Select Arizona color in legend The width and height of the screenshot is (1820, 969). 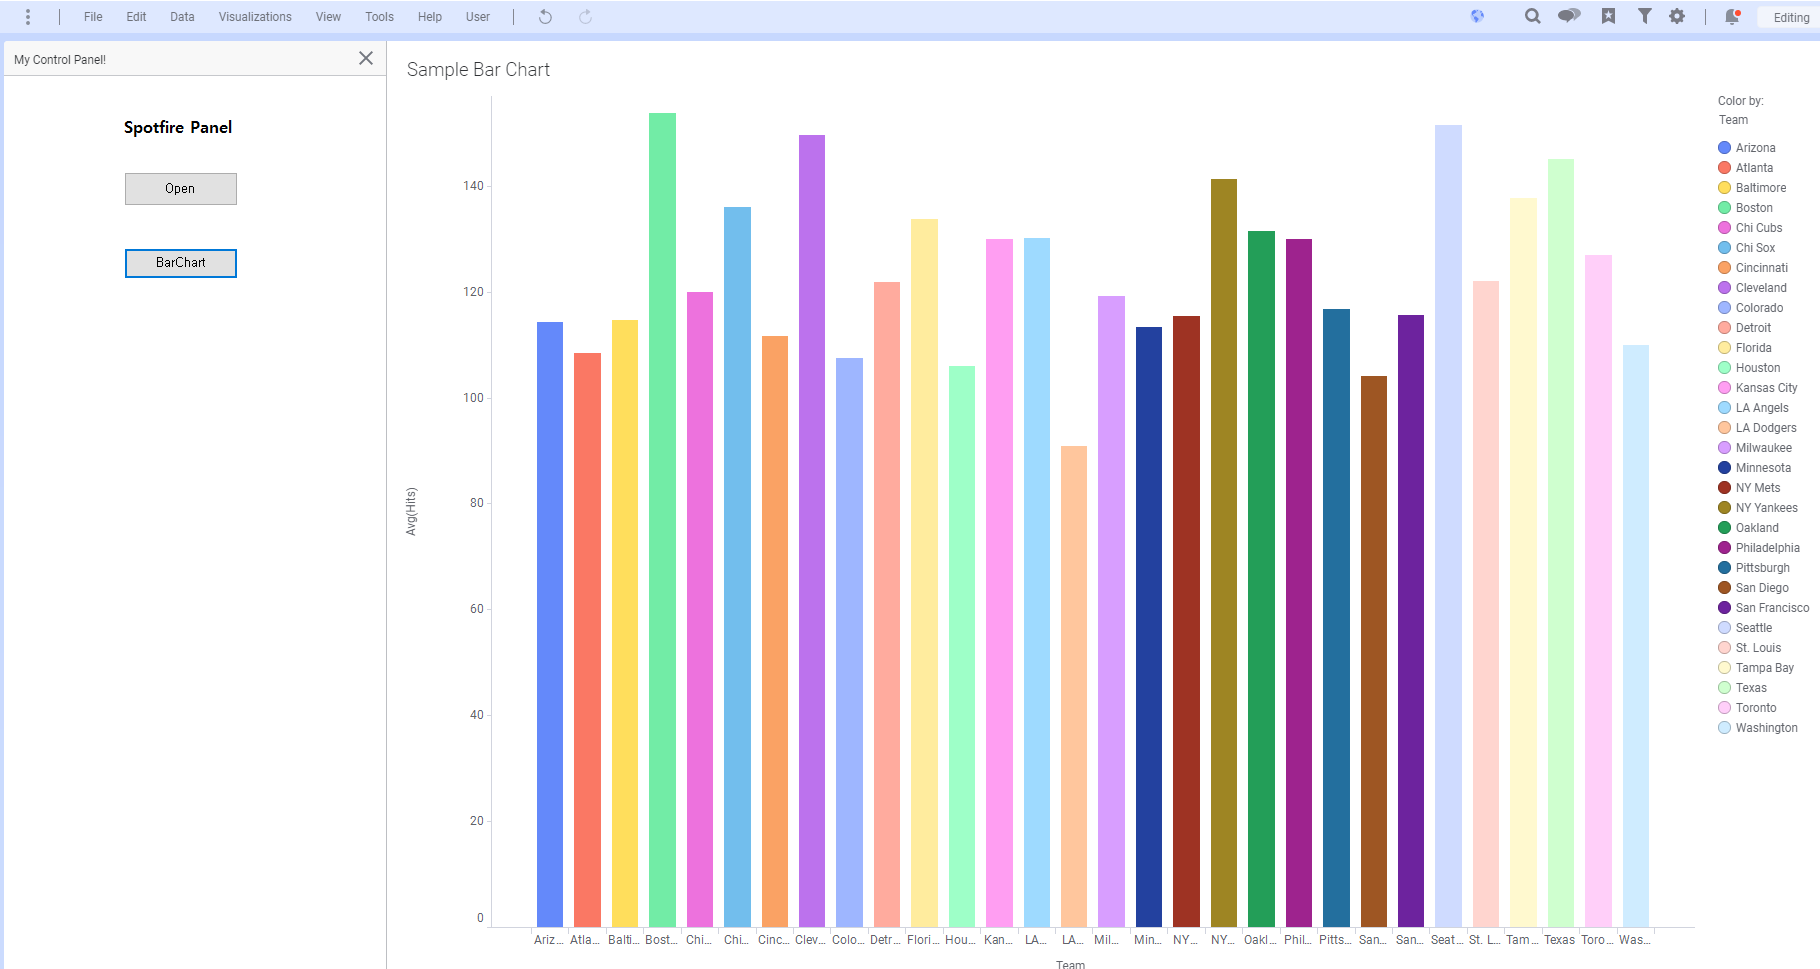(x=1746, y=148)
